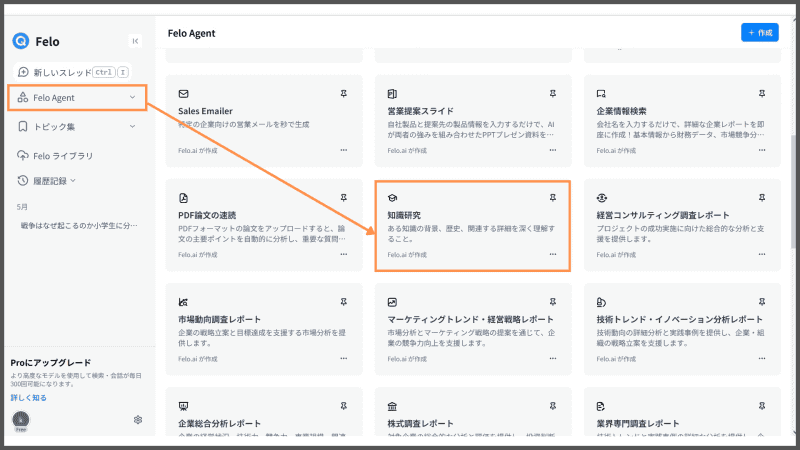Click the 株式調査レポート bank icon
The width and height of the screenshot is (800, 450).
click(392, 407)
